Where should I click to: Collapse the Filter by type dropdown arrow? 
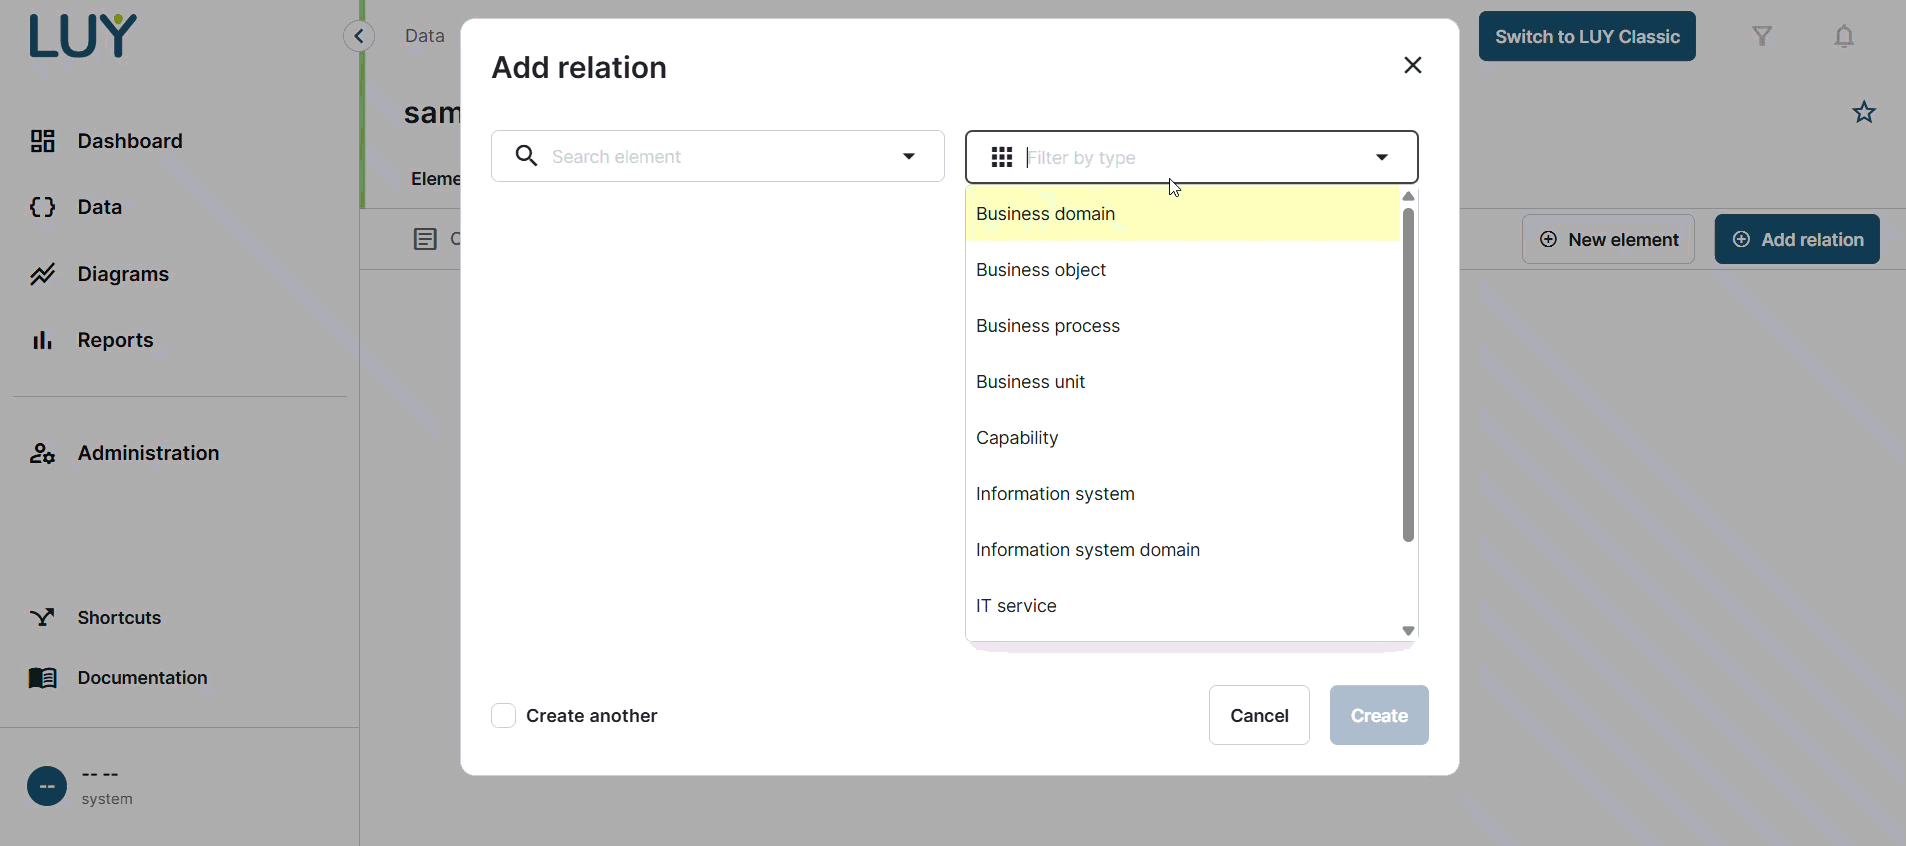(1382, 158)
